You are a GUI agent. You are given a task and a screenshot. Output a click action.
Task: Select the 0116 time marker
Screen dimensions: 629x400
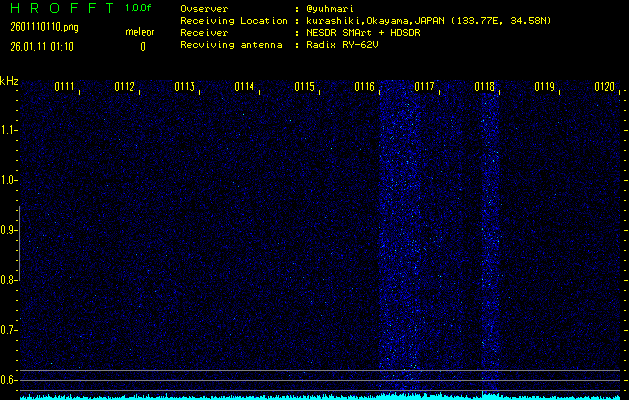pos(365,87)
